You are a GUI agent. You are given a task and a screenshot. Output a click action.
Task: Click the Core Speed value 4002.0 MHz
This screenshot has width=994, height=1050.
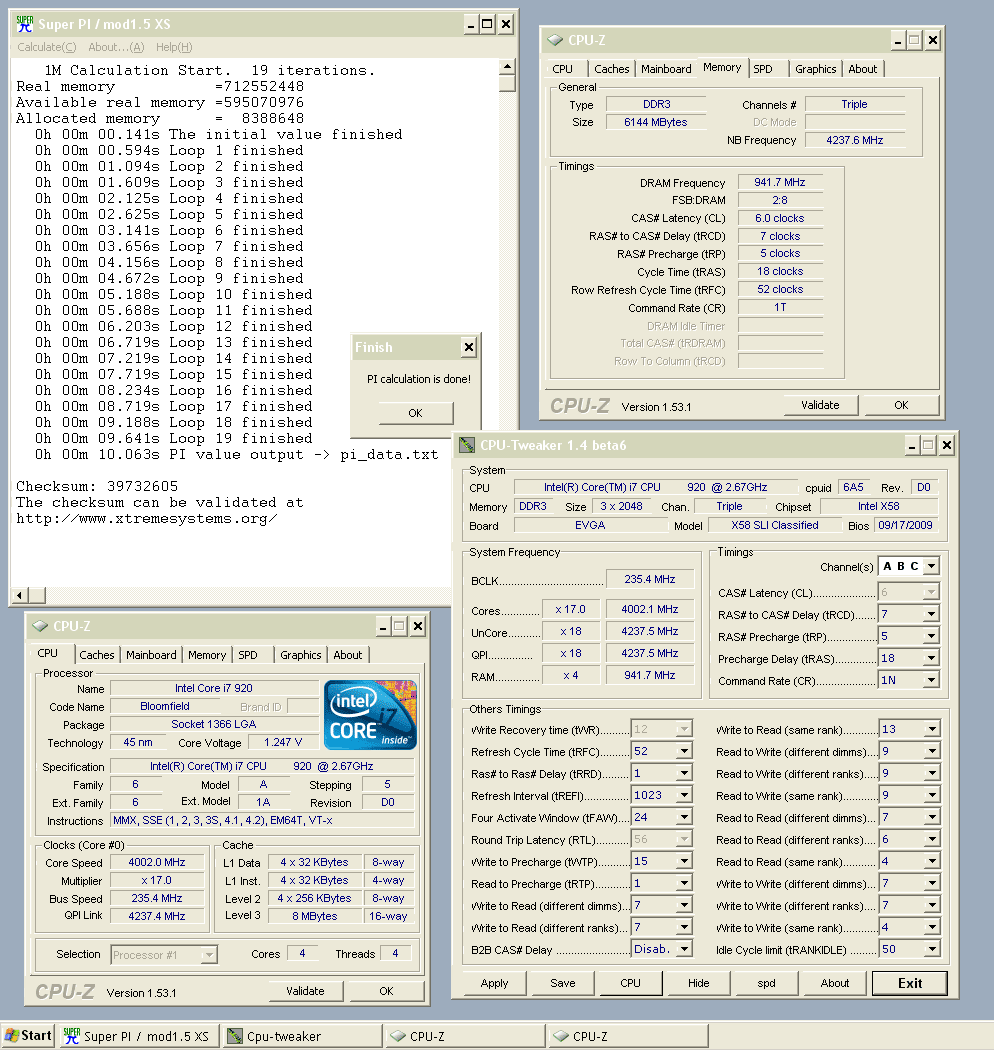(157, 862)
